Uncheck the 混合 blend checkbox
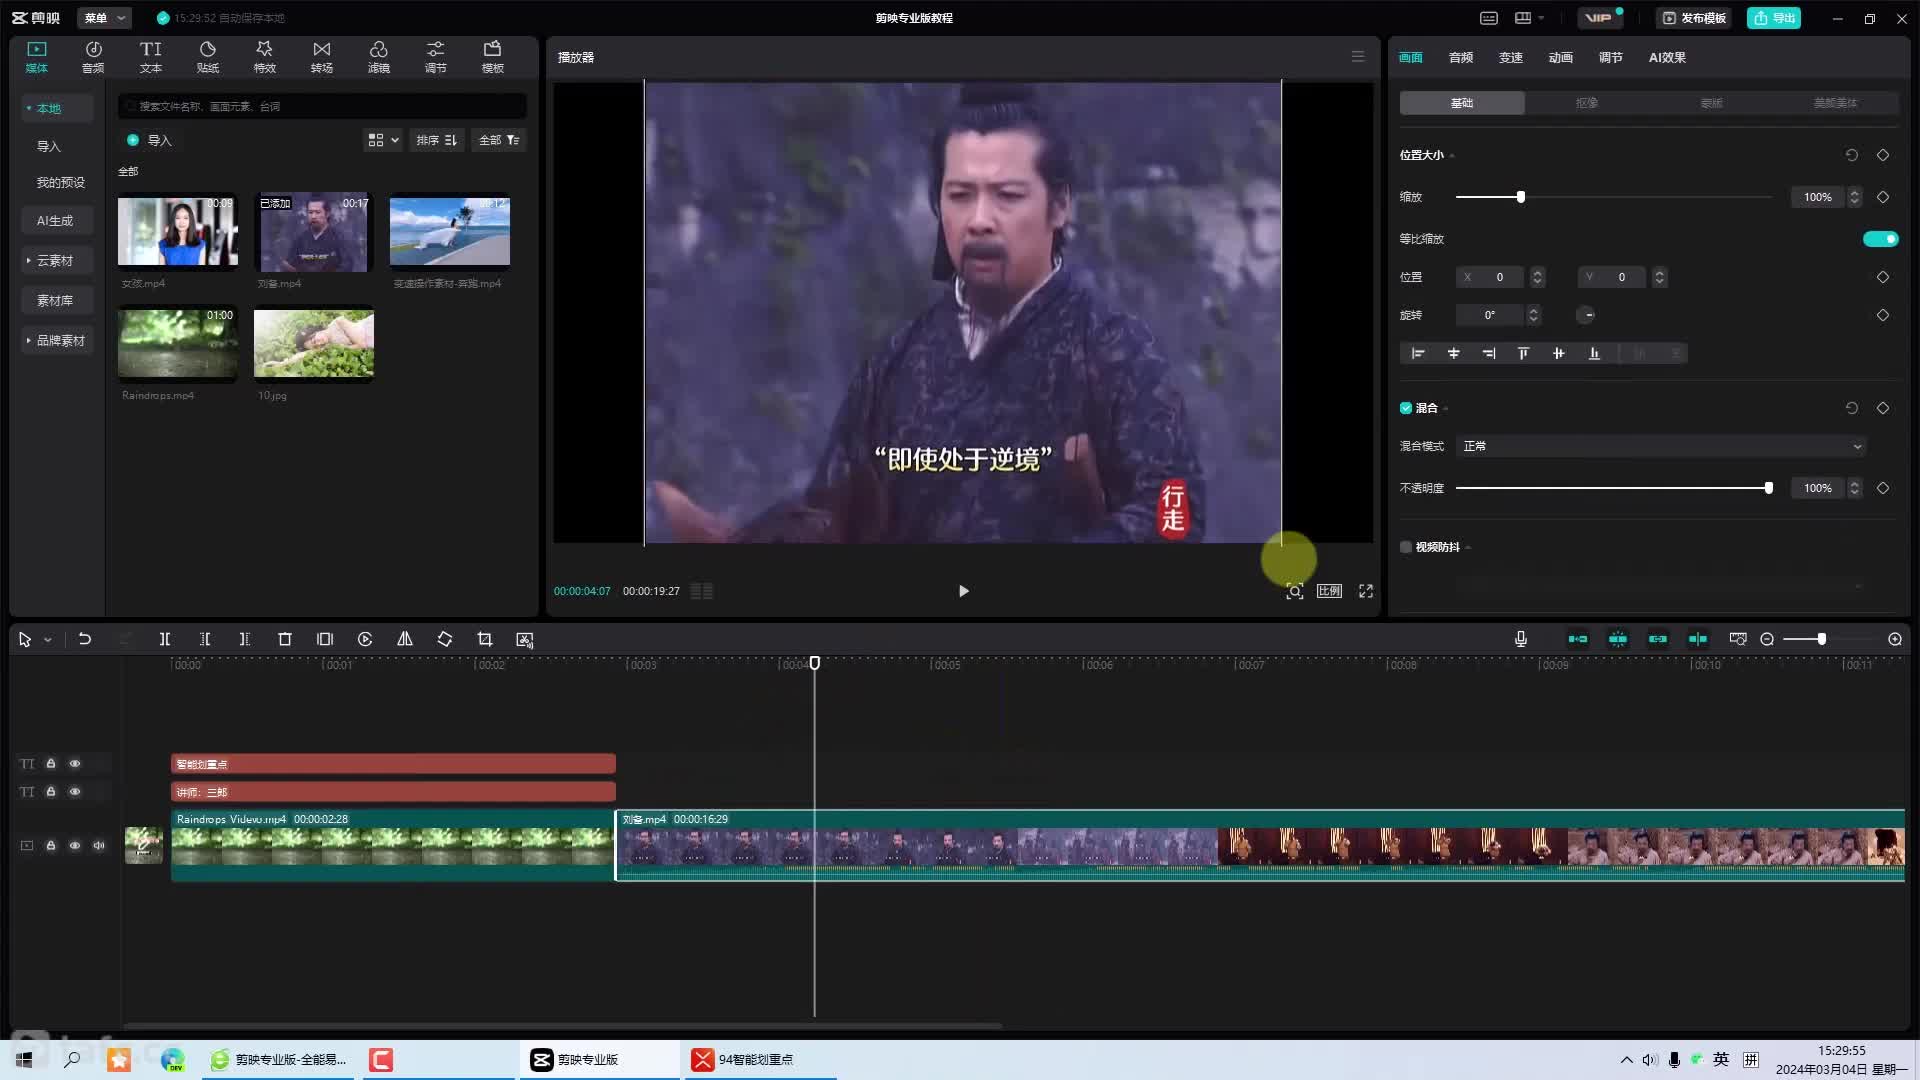 tap(1406, 408)
